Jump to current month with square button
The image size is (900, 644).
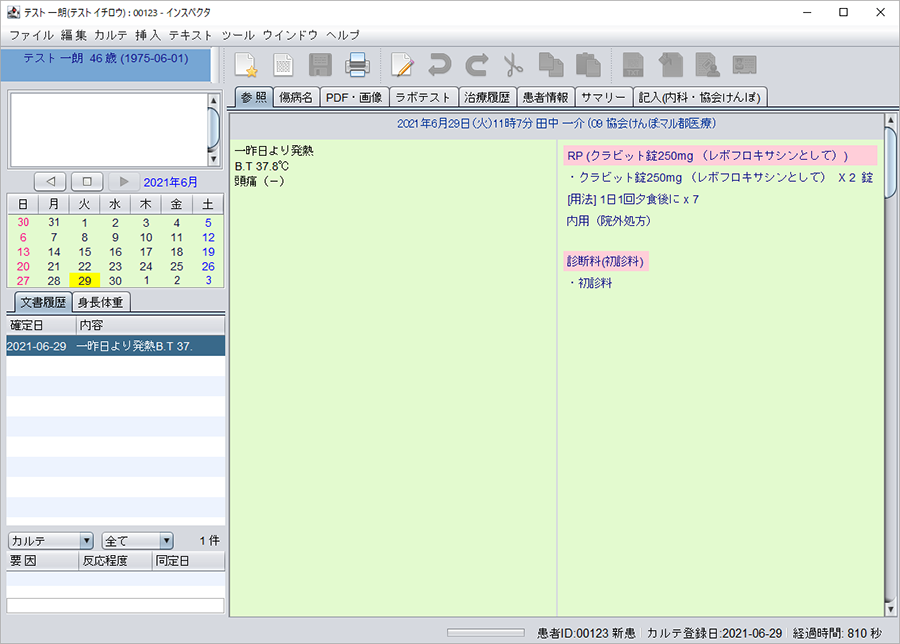87,182
